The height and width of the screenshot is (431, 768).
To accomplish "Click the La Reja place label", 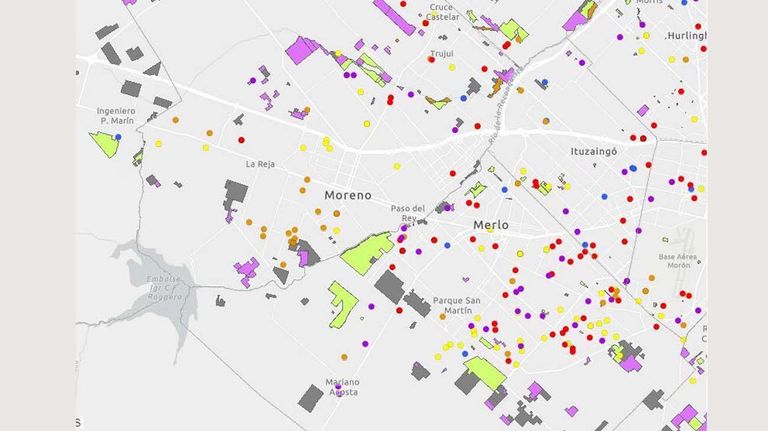I will point(260,164).
